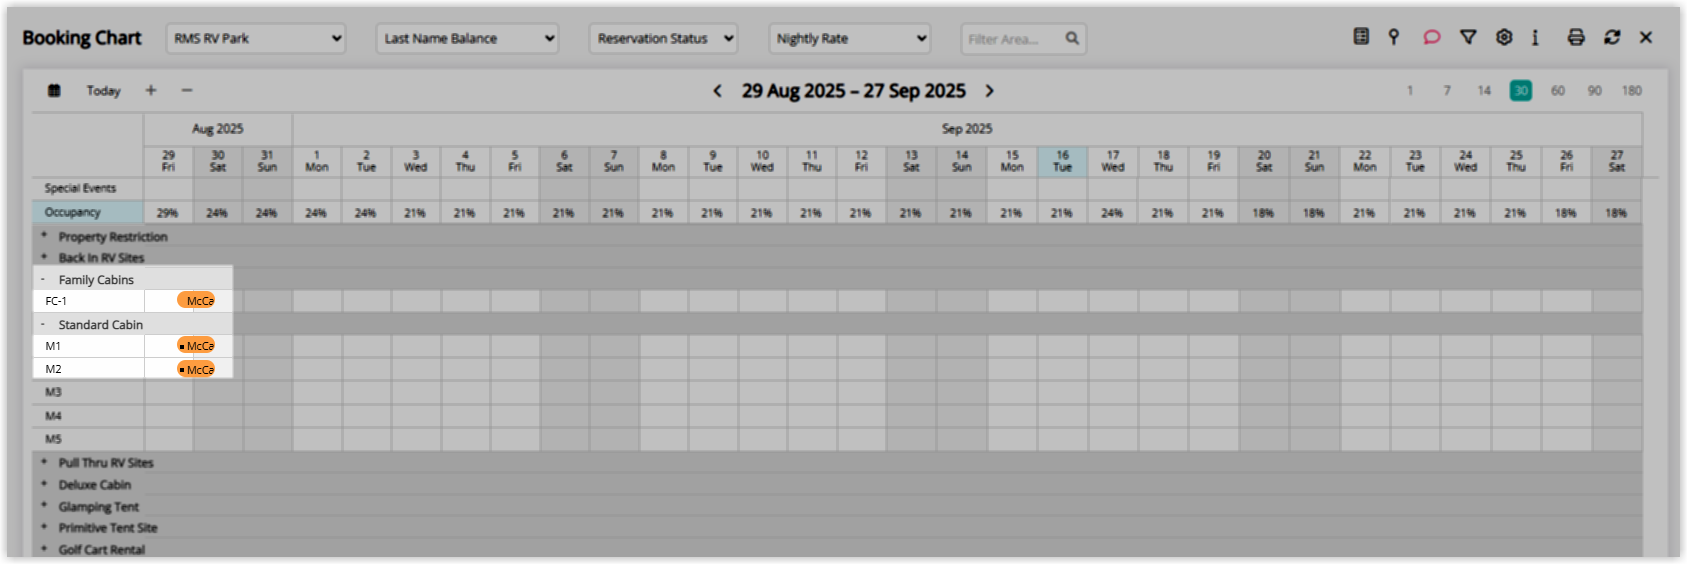The height and width of the screenshot is (565, 1688).
Task: Go to next date range arrow
Action: click(x=990, y=91)
